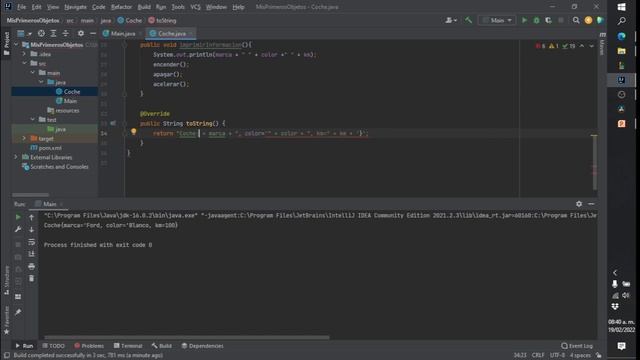Viewport: 640px width, 360px height.
Task: Pin the Run tab with the pin icon
Action: pyautogui.click(x=18, y=312)
